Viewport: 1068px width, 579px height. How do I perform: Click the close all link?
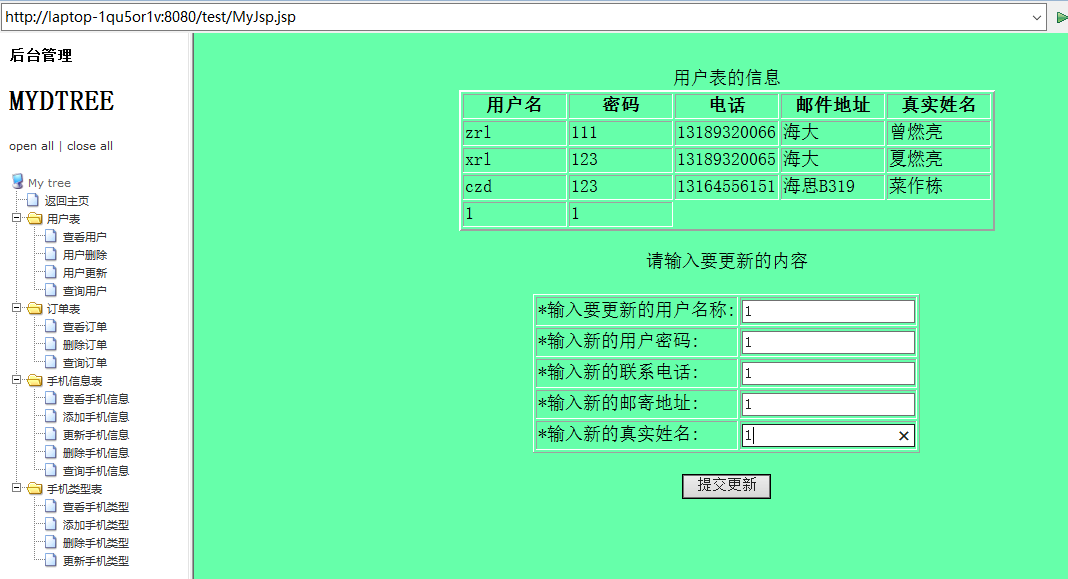pos(90,146)
